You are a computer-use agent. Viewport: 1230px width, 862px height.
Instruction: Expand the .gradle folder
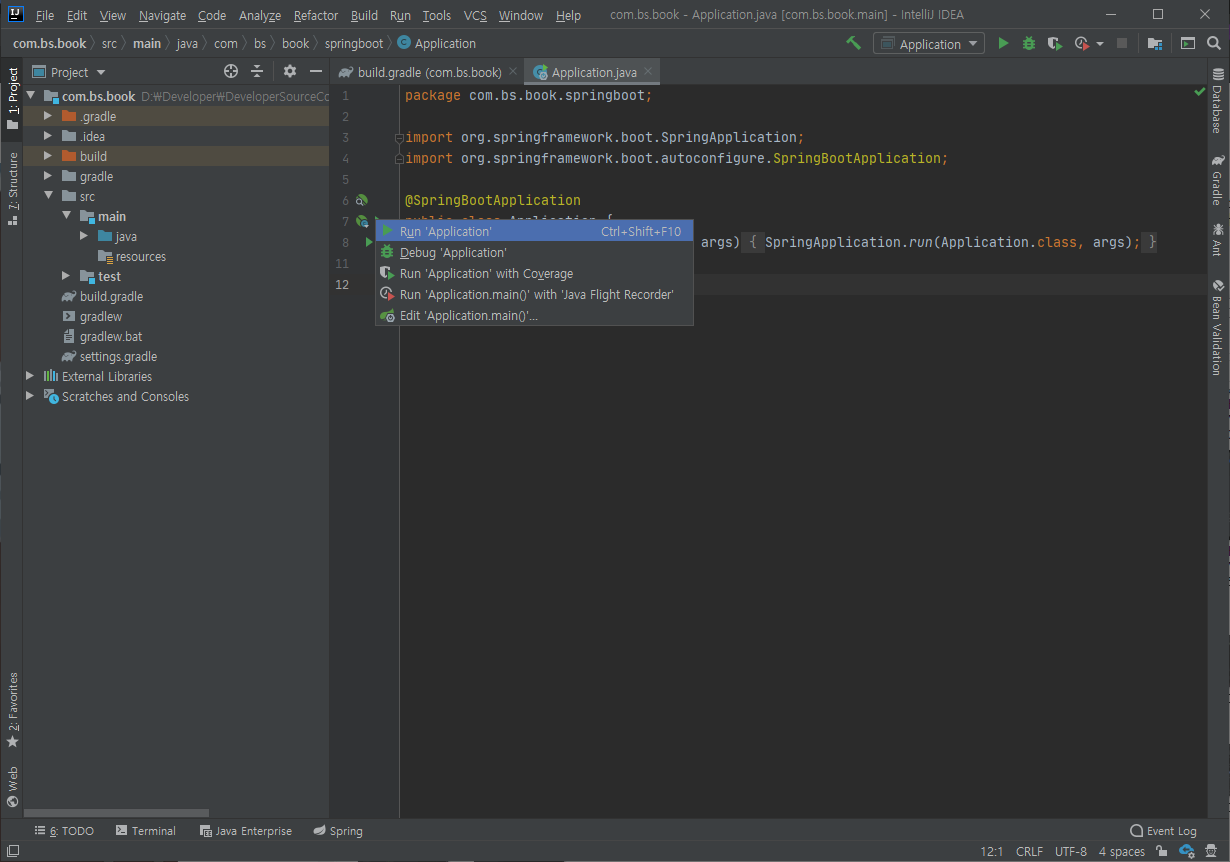48,116
